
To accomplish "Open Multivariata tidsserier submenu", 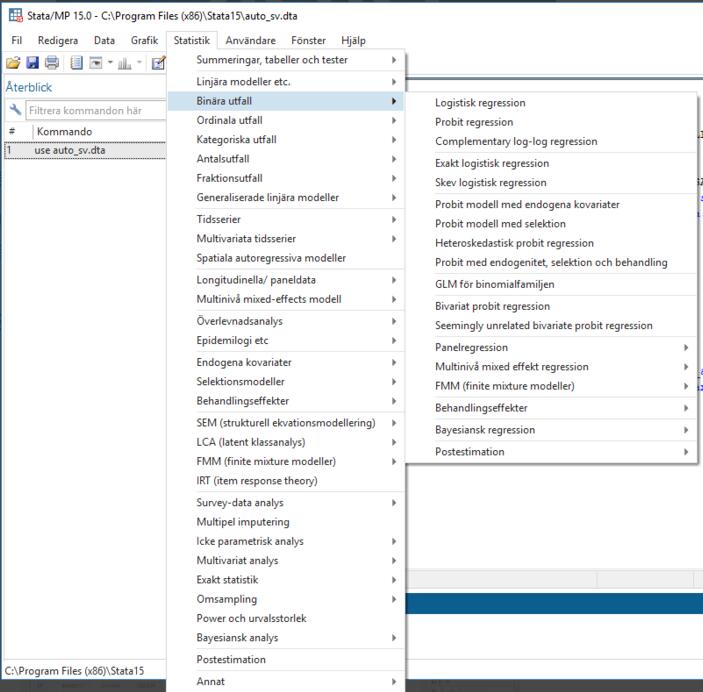I will [286, 239].
